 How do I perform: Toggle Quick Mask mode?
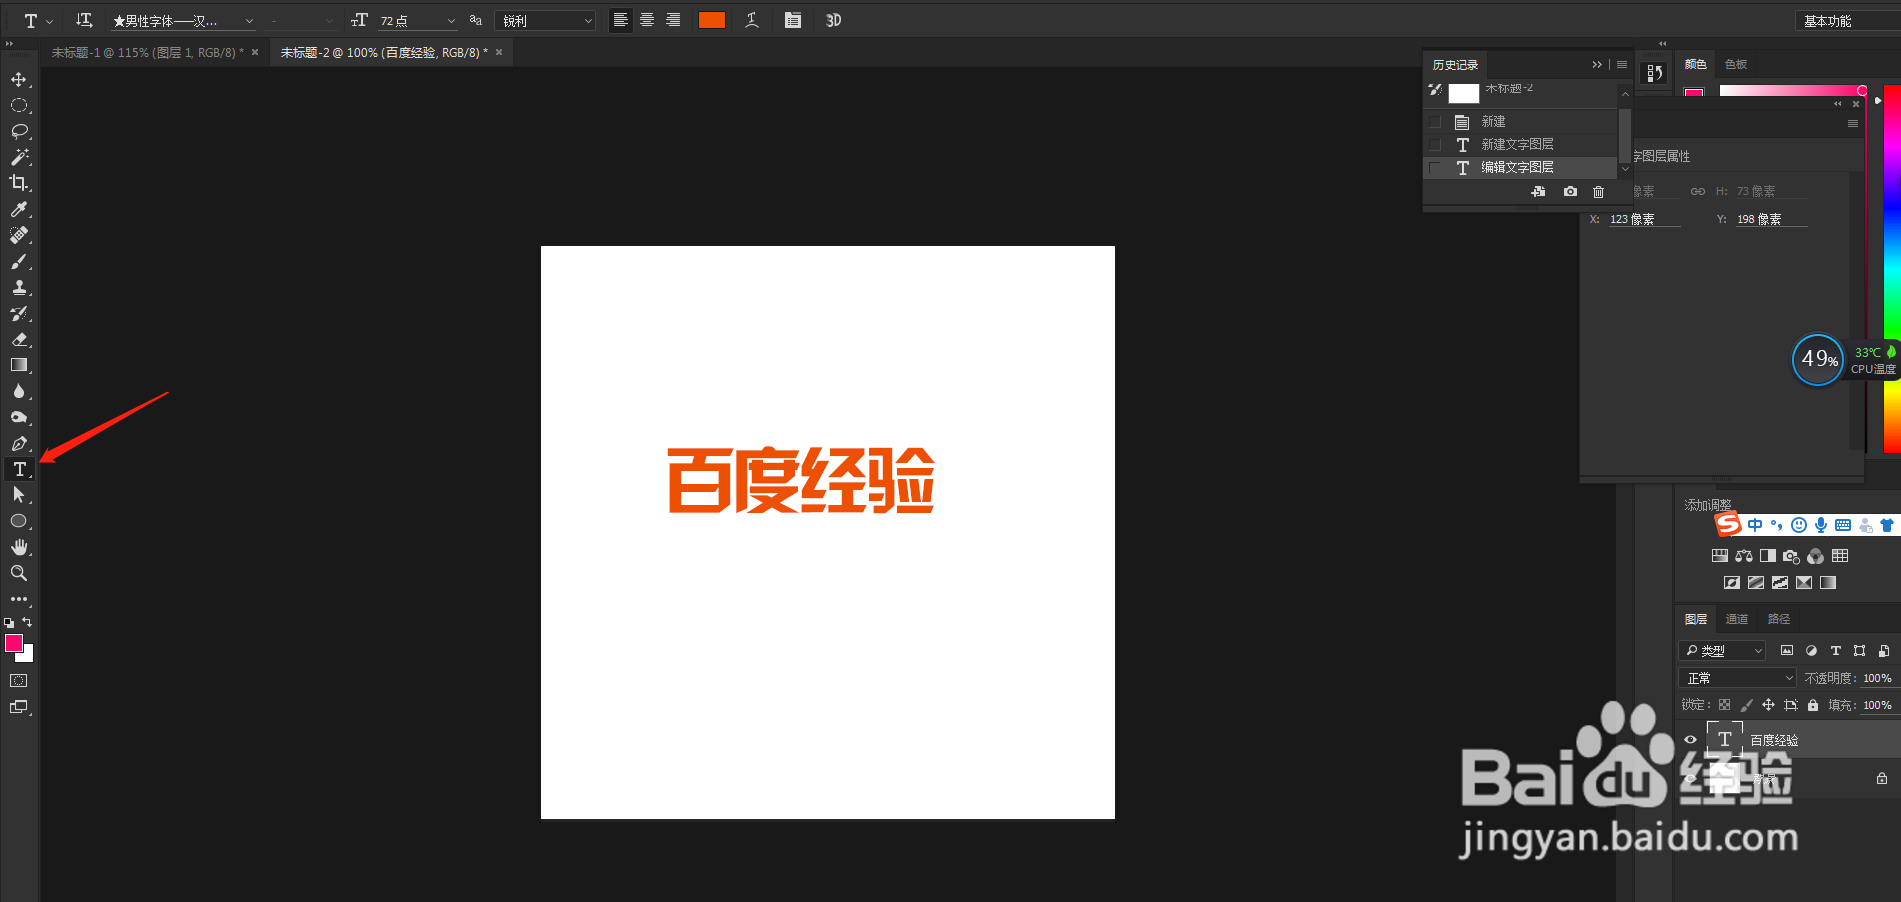19,680
